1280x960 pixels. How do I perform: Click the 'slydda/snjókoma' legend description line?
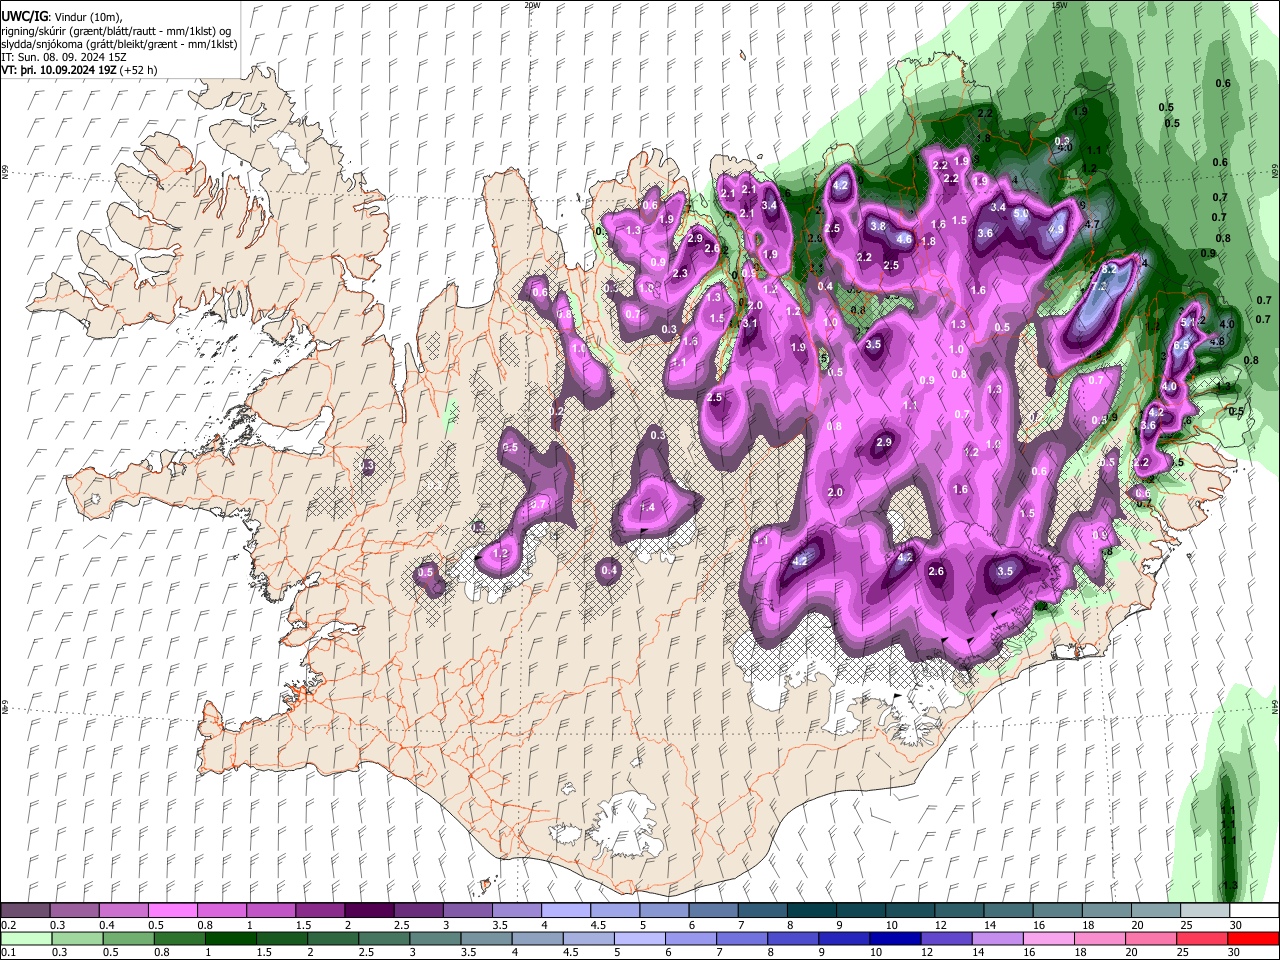click(x=119, y=44)
